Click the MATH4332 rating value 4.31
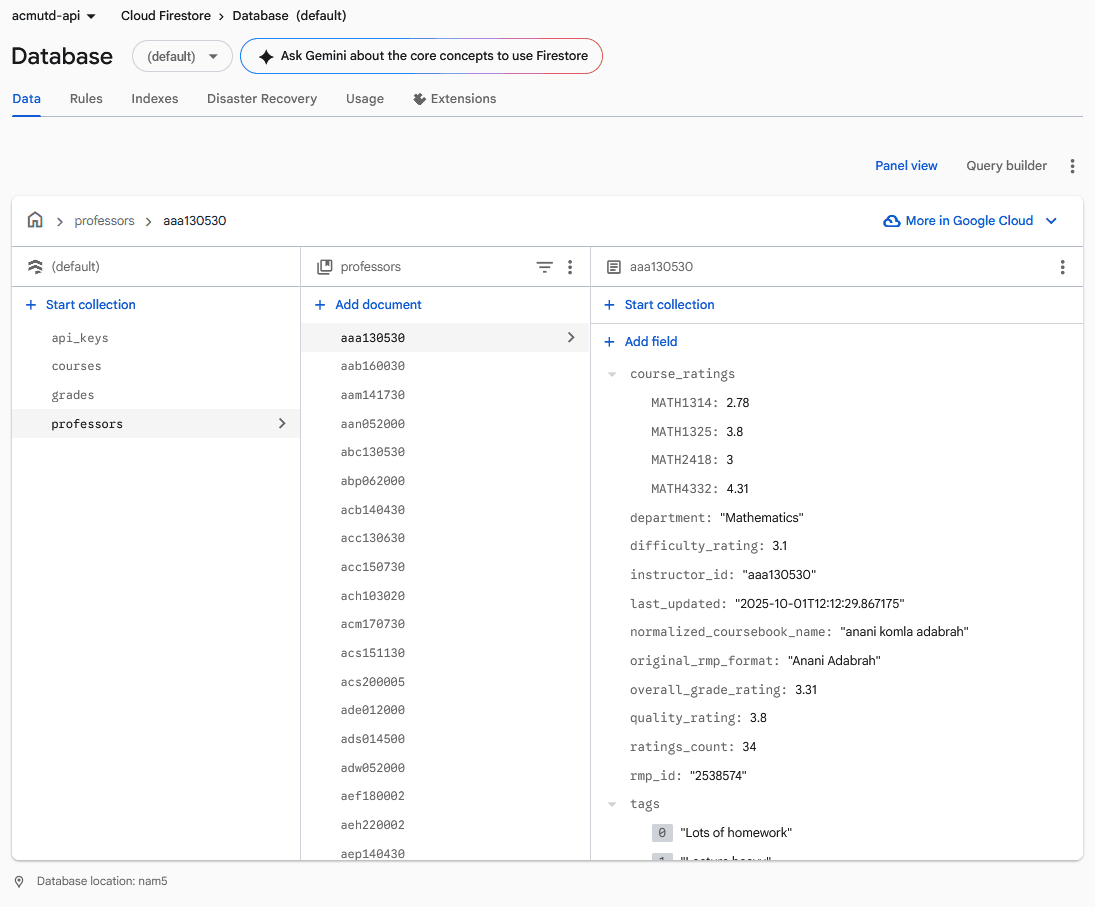The height and width of the screenshot is (907, 1095). (737, 489)
